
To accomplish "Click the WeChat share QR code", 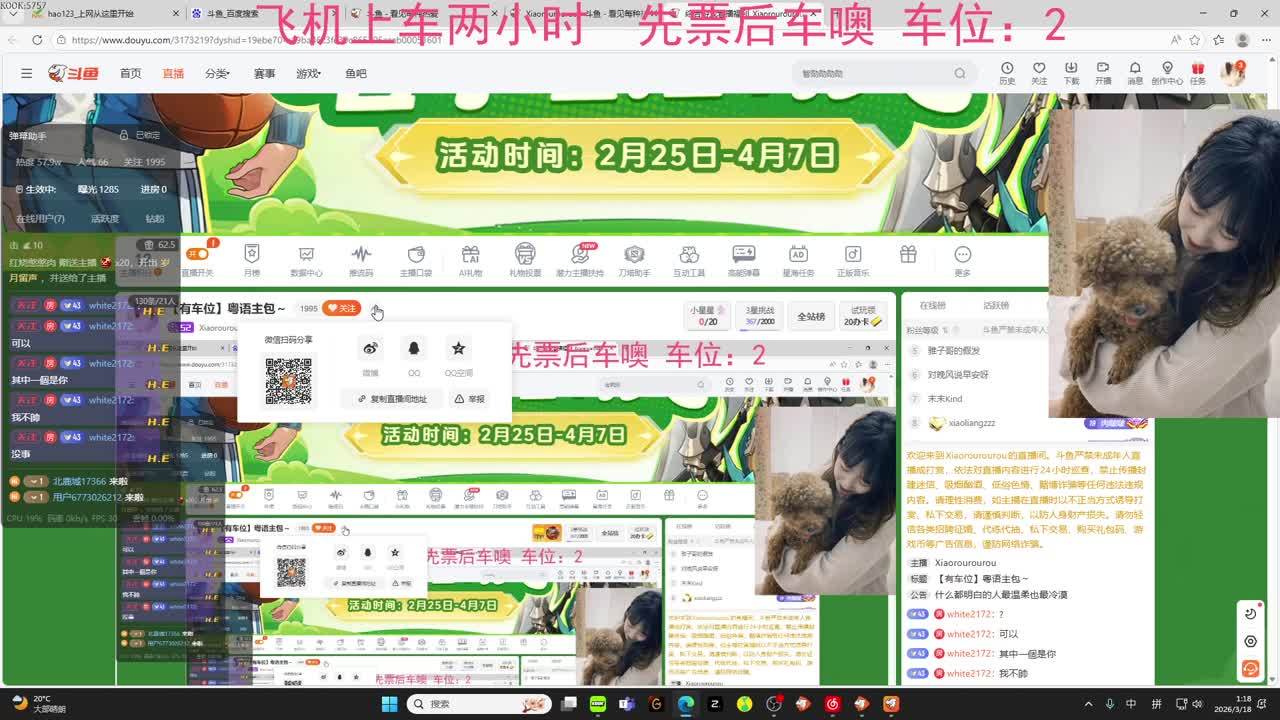I will click(x=288, y=381).
